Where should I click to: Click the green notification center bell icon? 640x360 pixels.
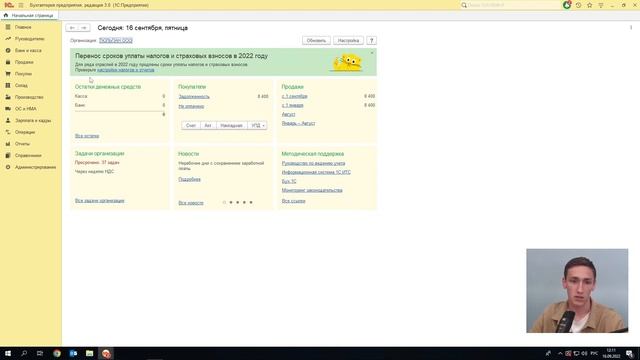click(567, 5)
